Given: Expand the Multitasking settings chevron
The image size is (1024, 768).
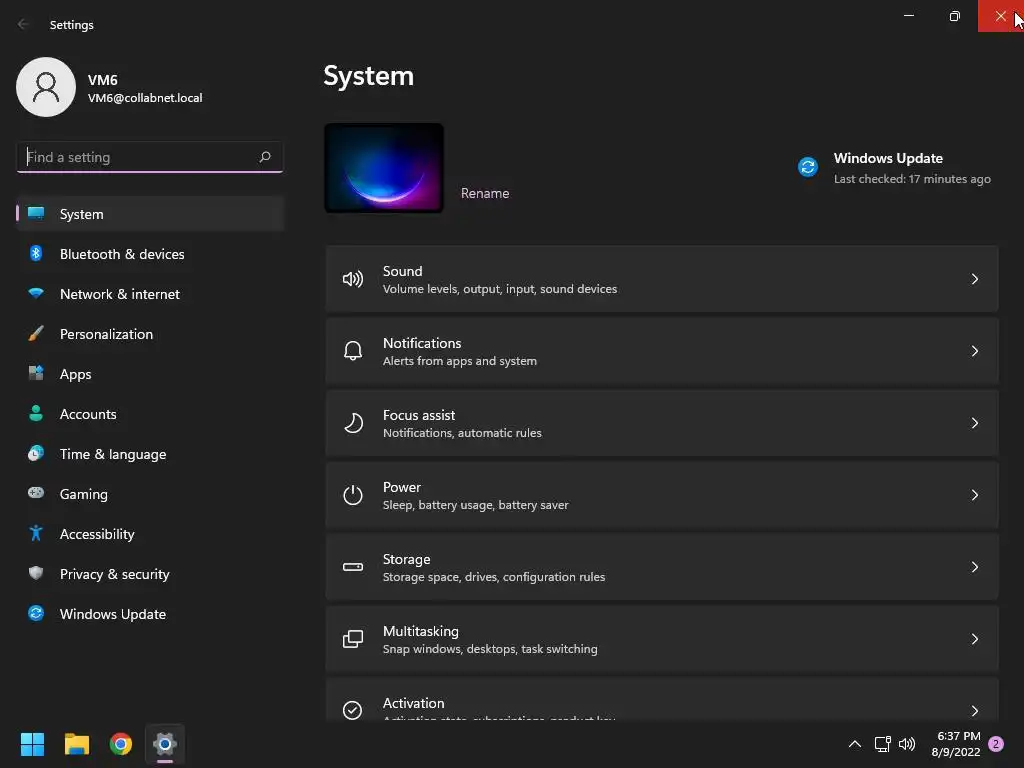Looking at the screenshot, I should tap(974, 639).
